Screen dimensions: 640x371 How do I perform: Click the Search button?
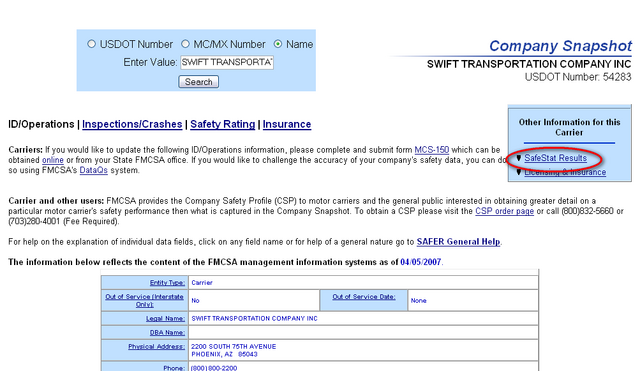tap(198, 82)
